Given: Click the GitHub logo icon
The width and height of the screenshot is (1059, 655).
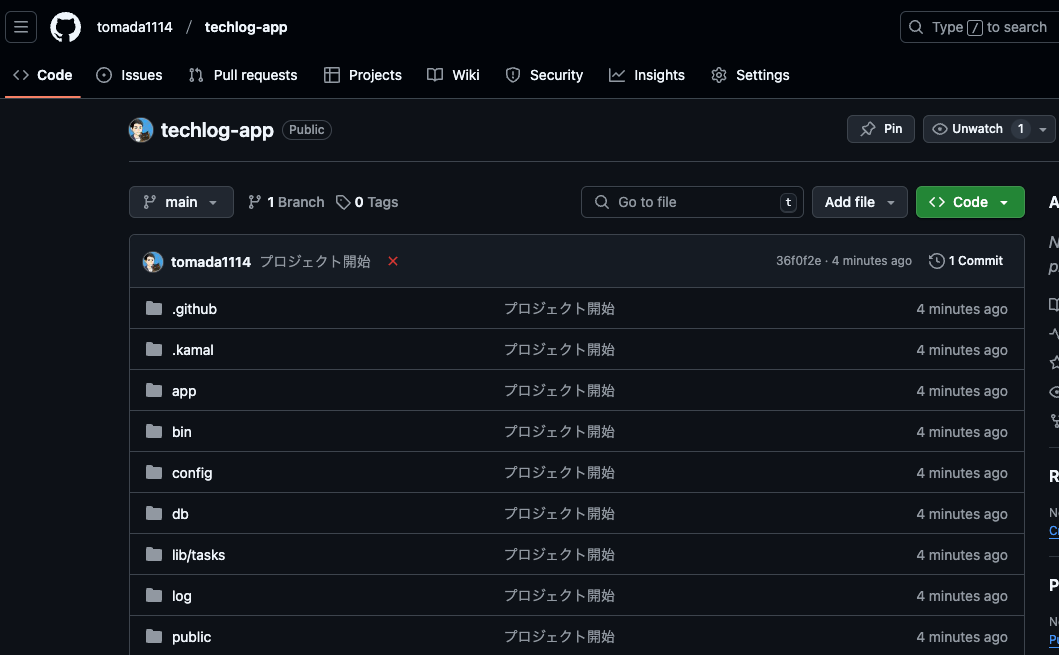Looking at the screenshot, I should (66, 27).
